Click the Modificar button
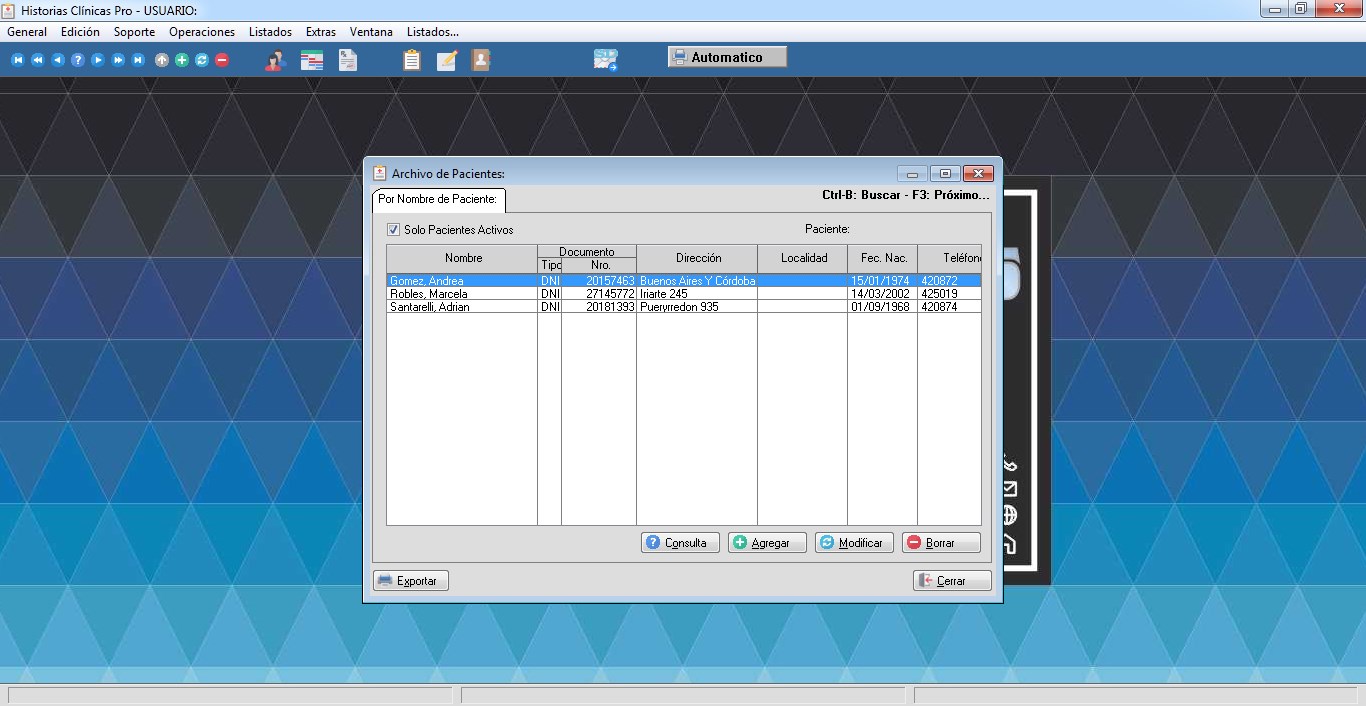 [853, 543]
